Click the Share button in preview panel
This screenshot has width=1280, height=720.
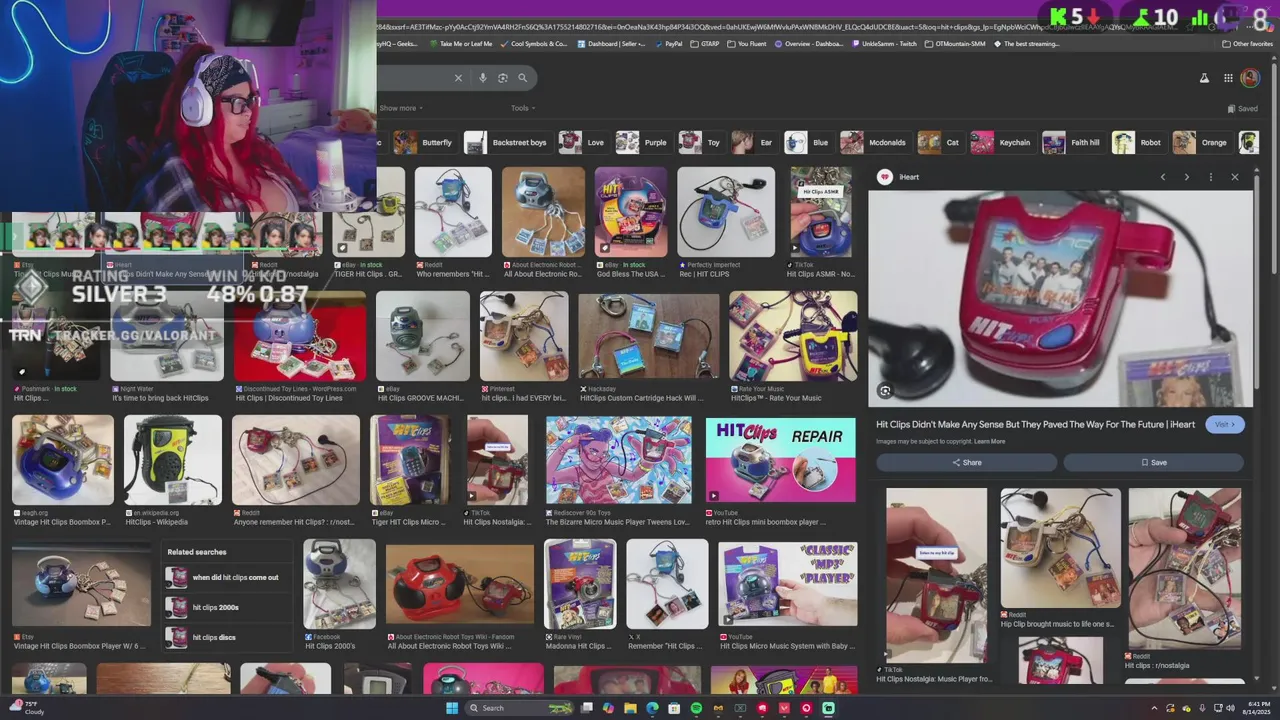(966, 463)
